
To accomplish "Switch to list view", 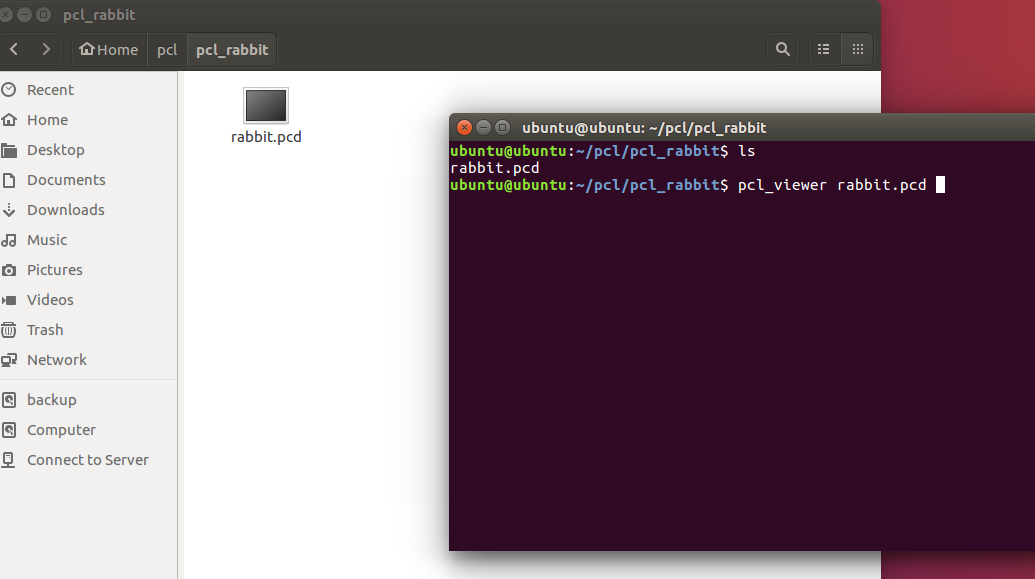I will 824,50.
